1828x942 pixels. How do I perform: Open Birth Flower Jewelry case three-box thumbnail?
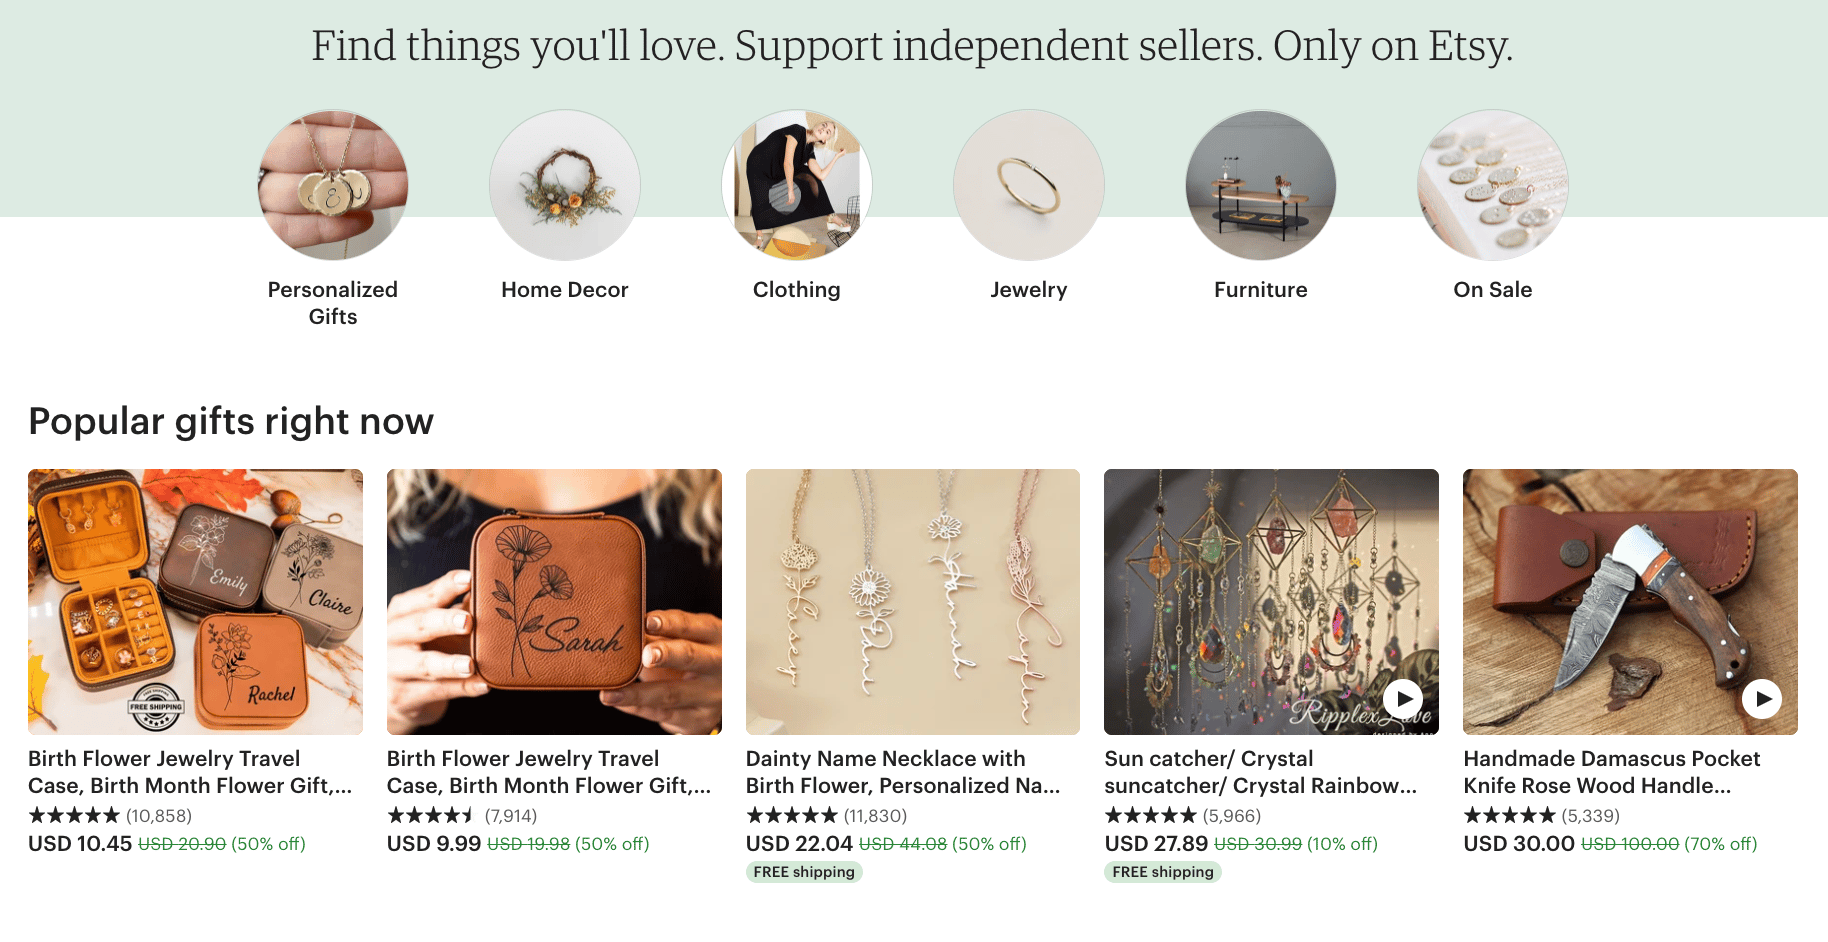coord(195,601)
